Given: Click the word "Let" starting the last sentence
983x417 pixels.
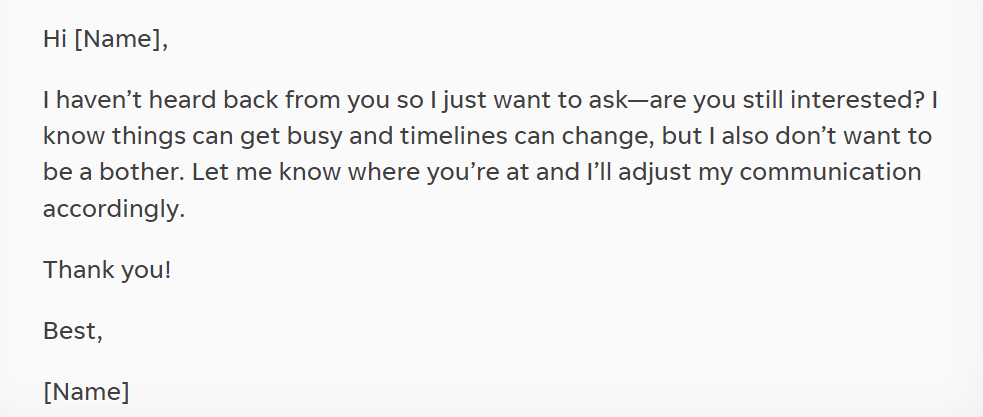Looking at the screenshot, I should coord(209,172).
